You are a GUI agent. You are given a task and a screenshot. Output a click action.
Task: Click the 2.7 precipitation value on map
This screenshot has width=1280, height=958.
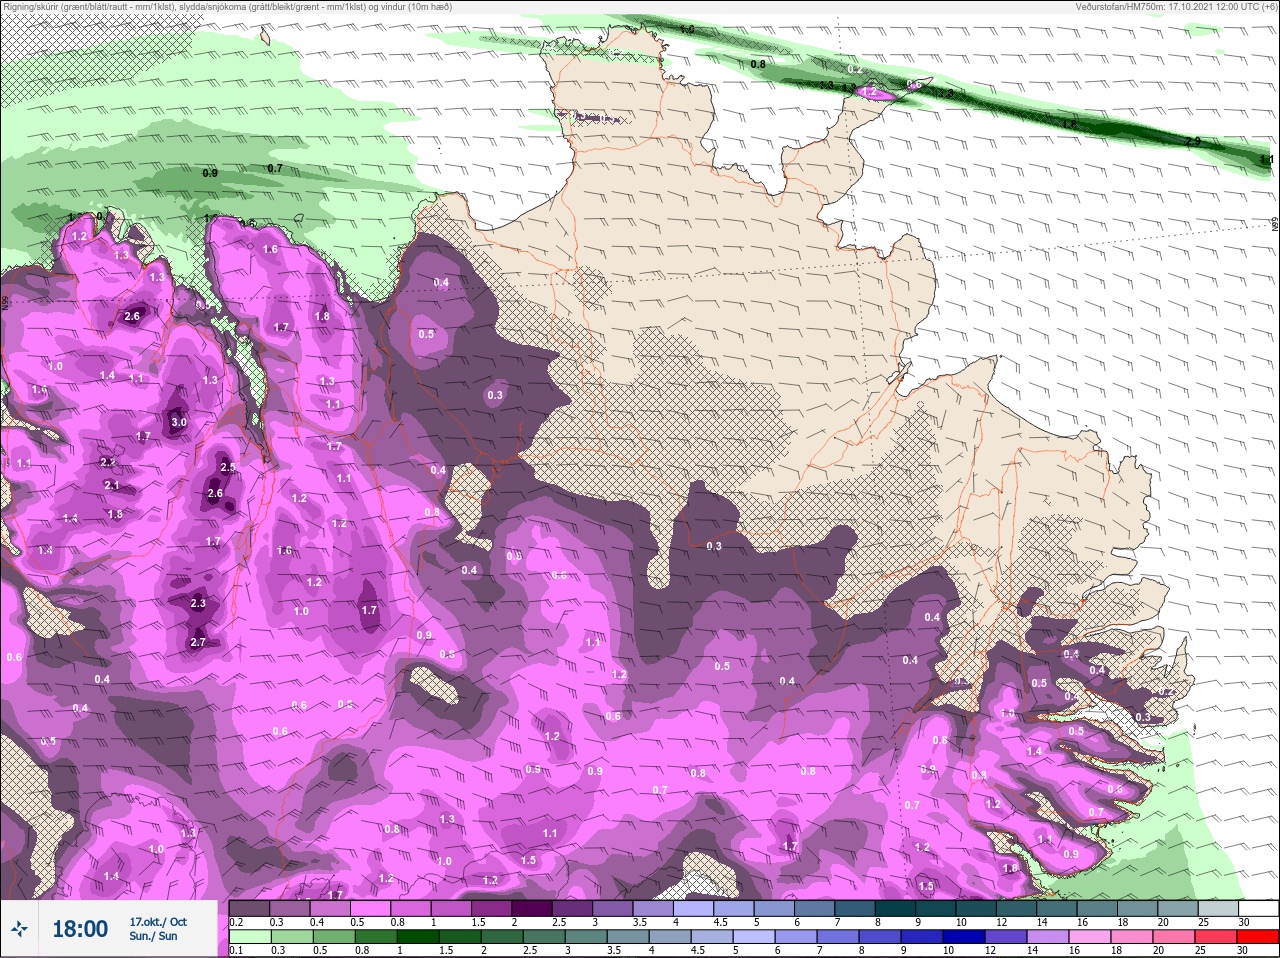click(x=197, y=642)
